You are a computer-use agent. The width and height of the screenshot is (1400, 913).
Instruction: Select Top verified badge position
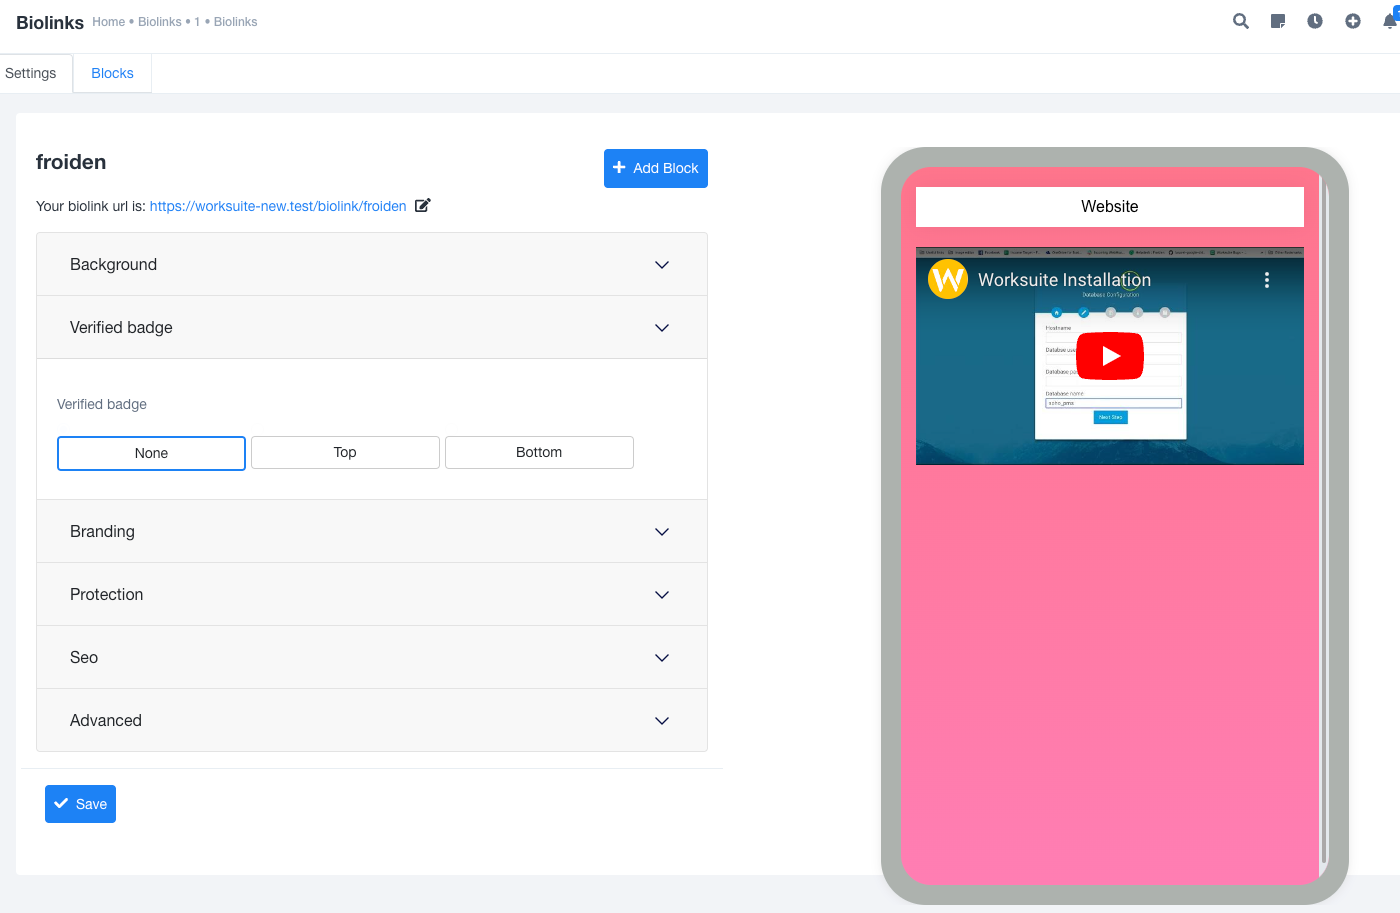pos(345,452)
